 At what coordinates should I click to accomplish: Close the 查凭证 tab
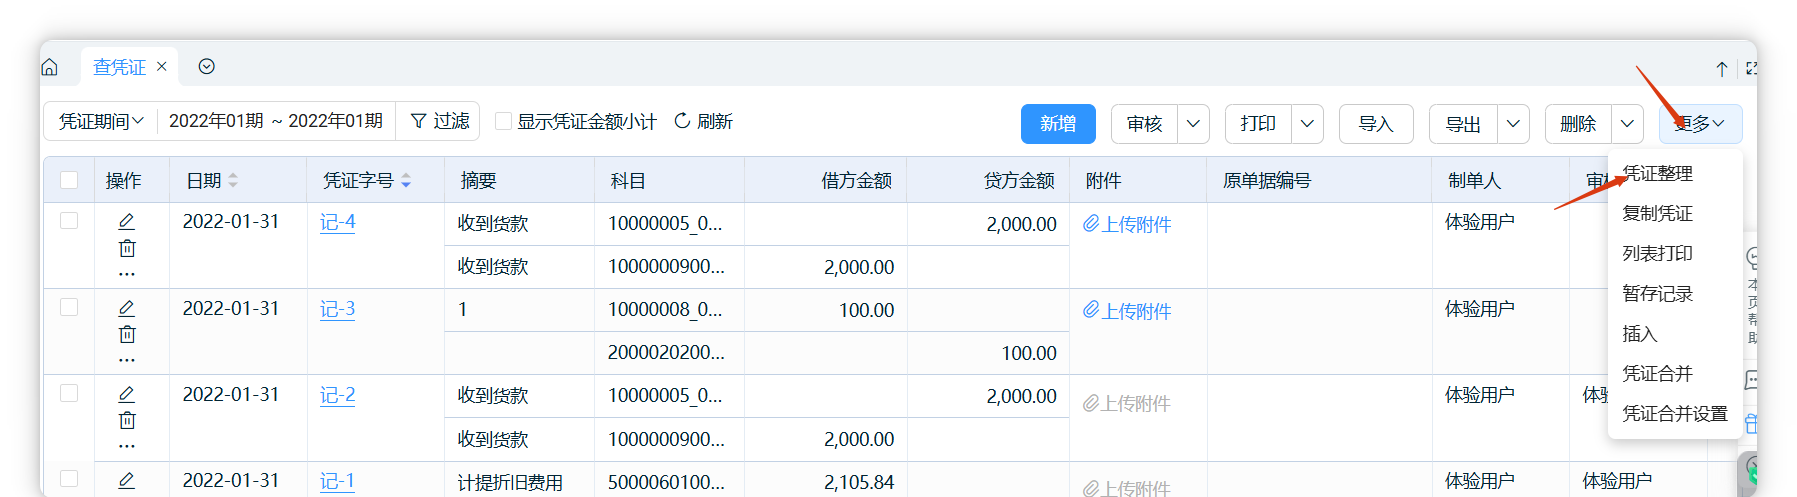pyautogui.click(x=162, y=67)
